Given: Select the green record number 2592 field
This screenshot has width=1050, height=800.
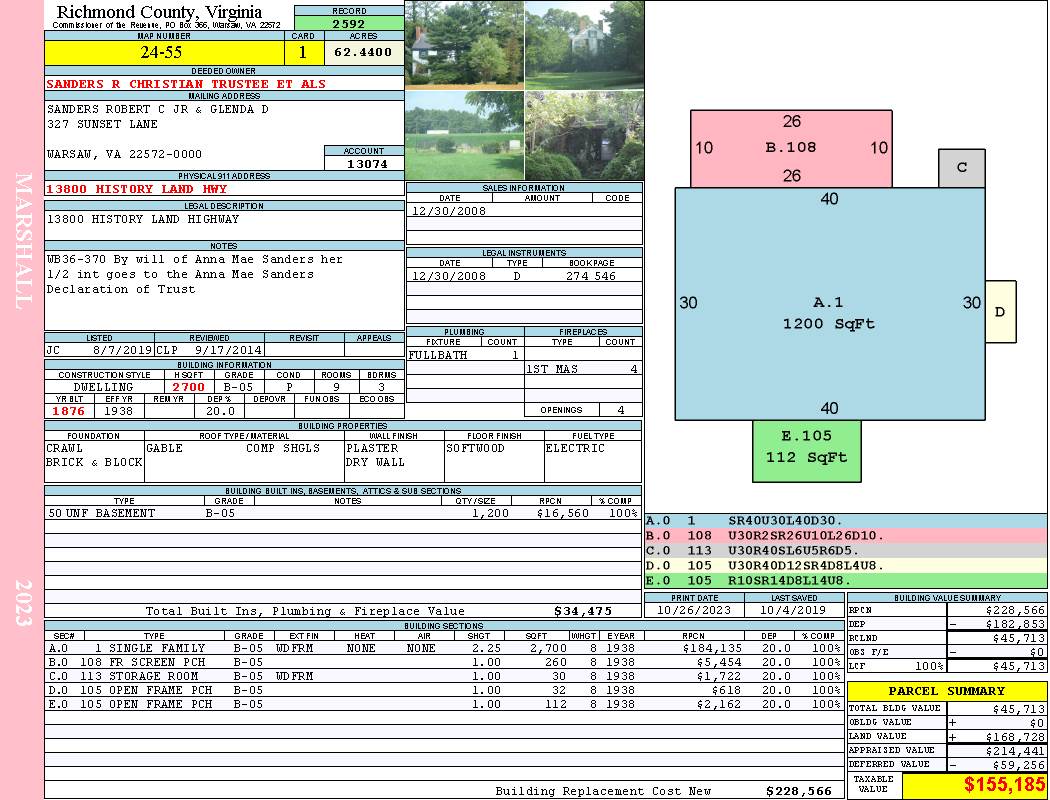Looking at the screenshot, I should tap(349, 23).
